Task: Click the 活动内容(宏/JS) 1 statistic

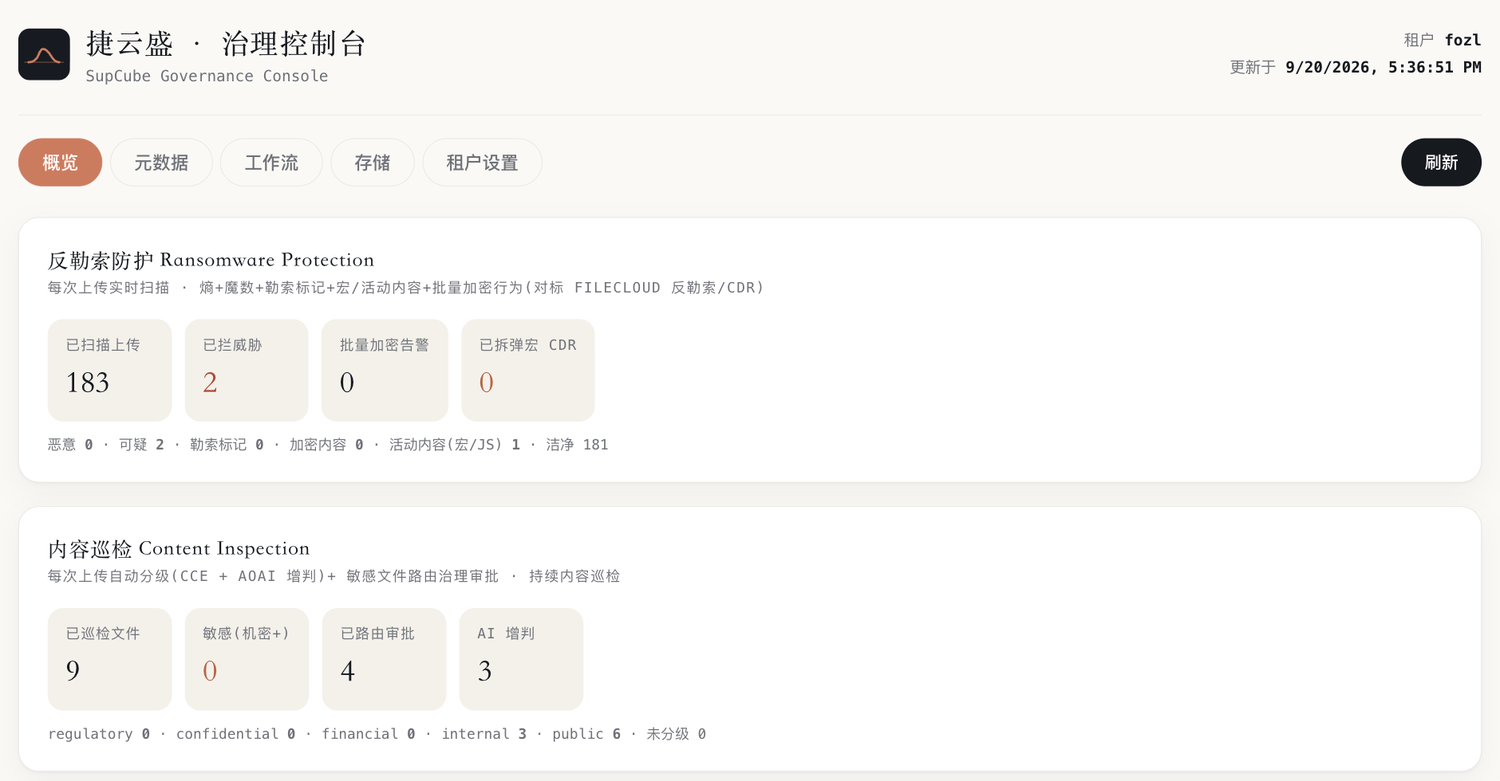Action: pyautogui.click(x=455, y=445)
